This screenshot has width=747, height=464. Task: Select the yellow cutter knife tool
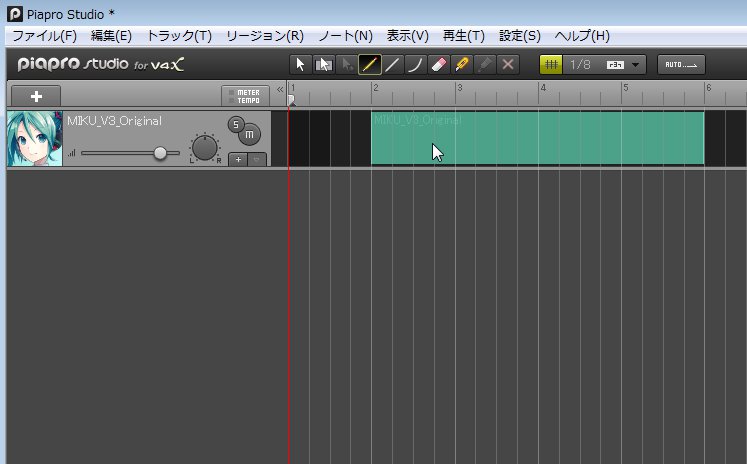coord(461,65)
